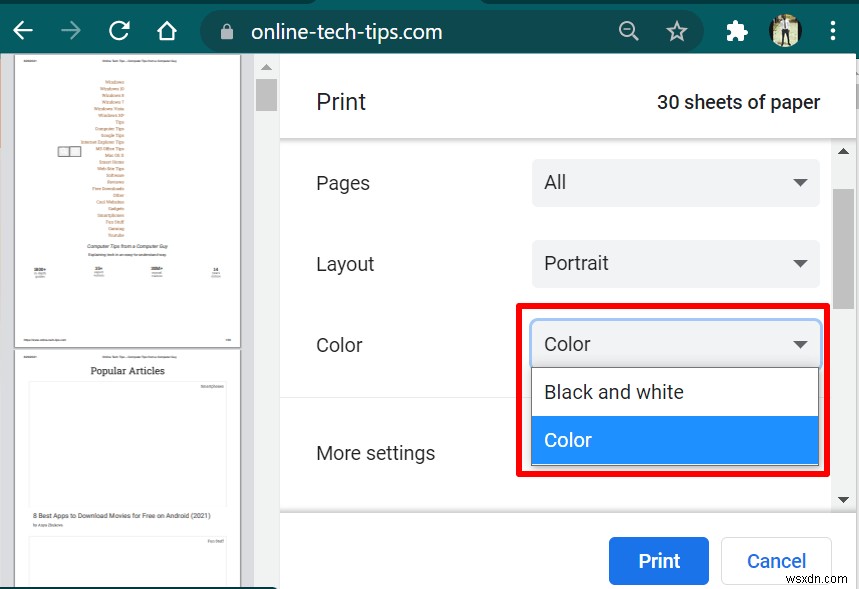The image size is (859, 589).
Task: Choose Color from the highlighted dropdown list
Action: [675, 440]
